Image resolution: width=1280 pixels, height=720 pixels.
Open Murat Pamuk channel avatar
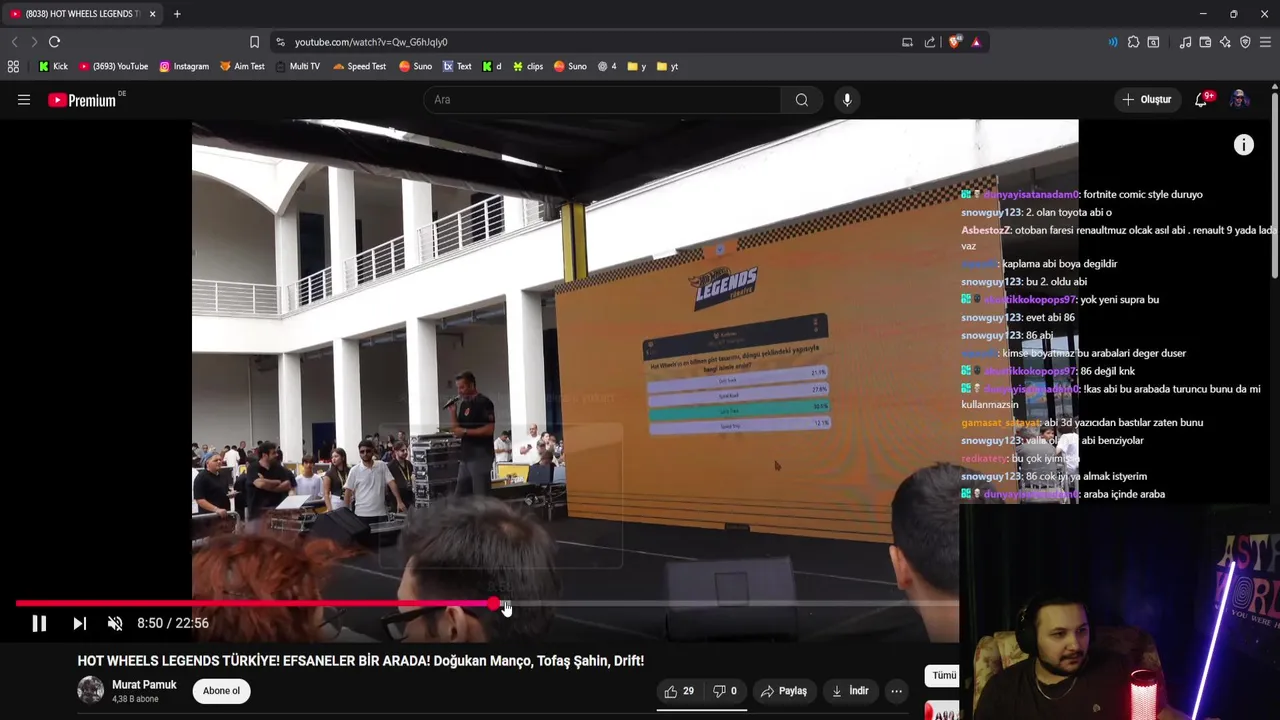tap(91, 690)
